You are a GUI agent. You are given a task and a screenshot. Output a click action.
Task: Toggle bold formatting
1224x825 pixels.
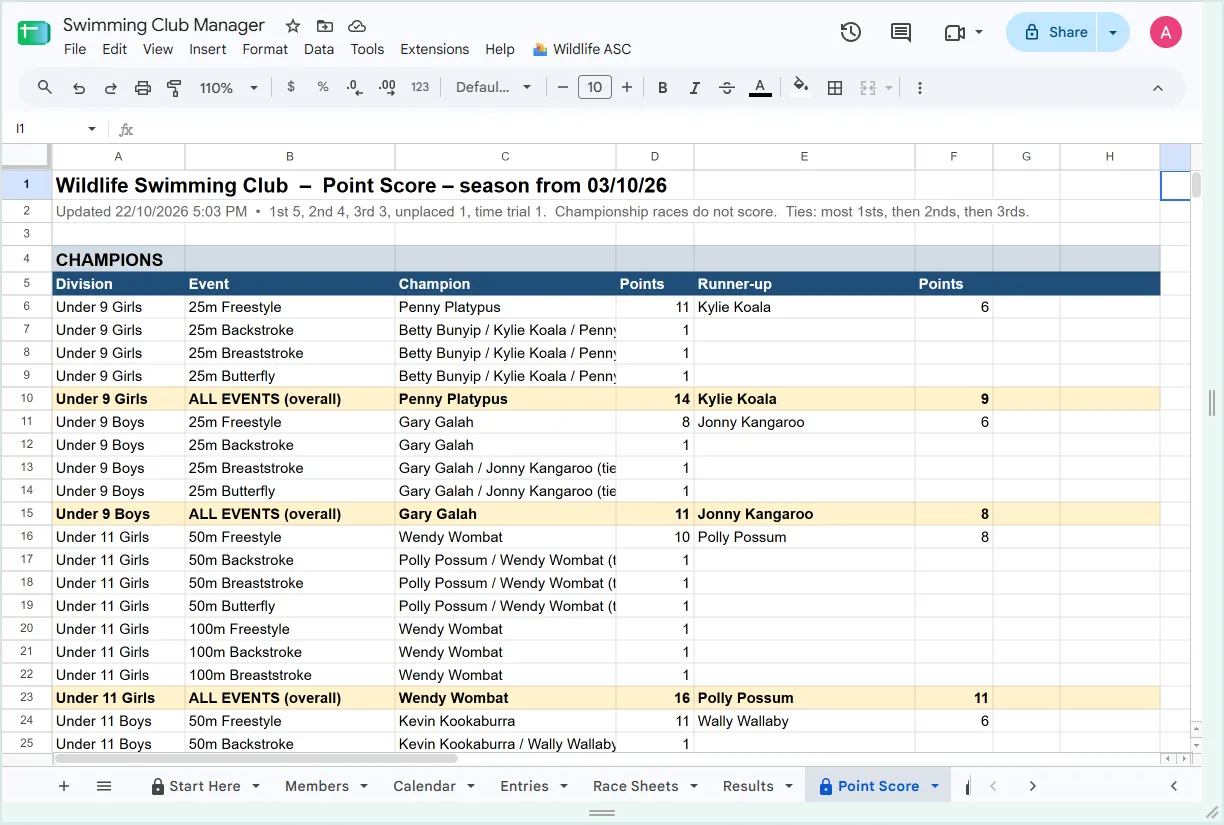[x=662, y=88]
